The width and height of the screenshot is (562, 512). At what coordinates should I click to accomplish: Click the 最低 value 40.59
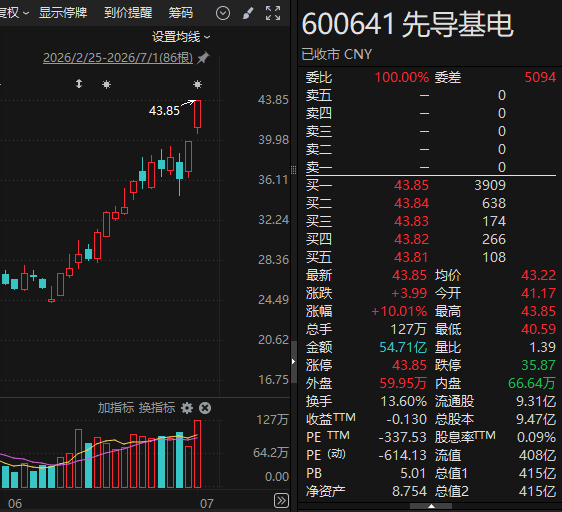coord(538,329)
